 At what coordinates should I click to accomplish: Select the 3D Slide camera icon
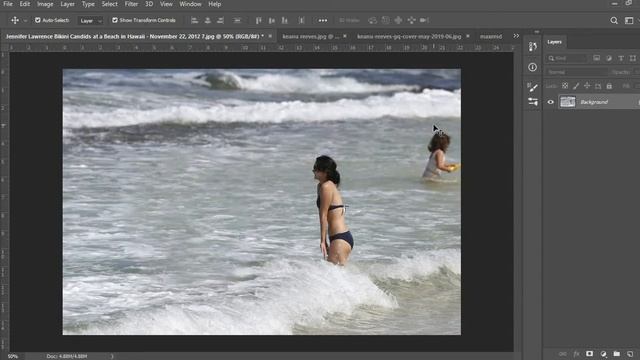tap(411, 20)
